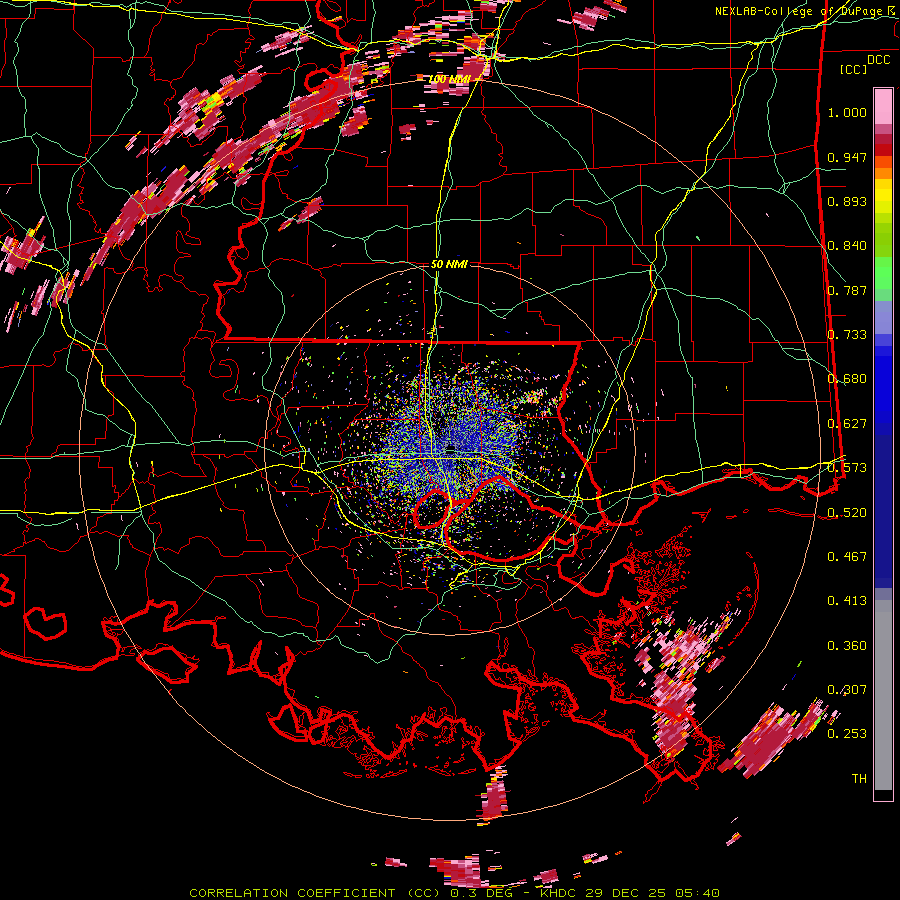Select the 0.787 value on the color scale
Screen dimensions: 900x900
click(847, 290)
